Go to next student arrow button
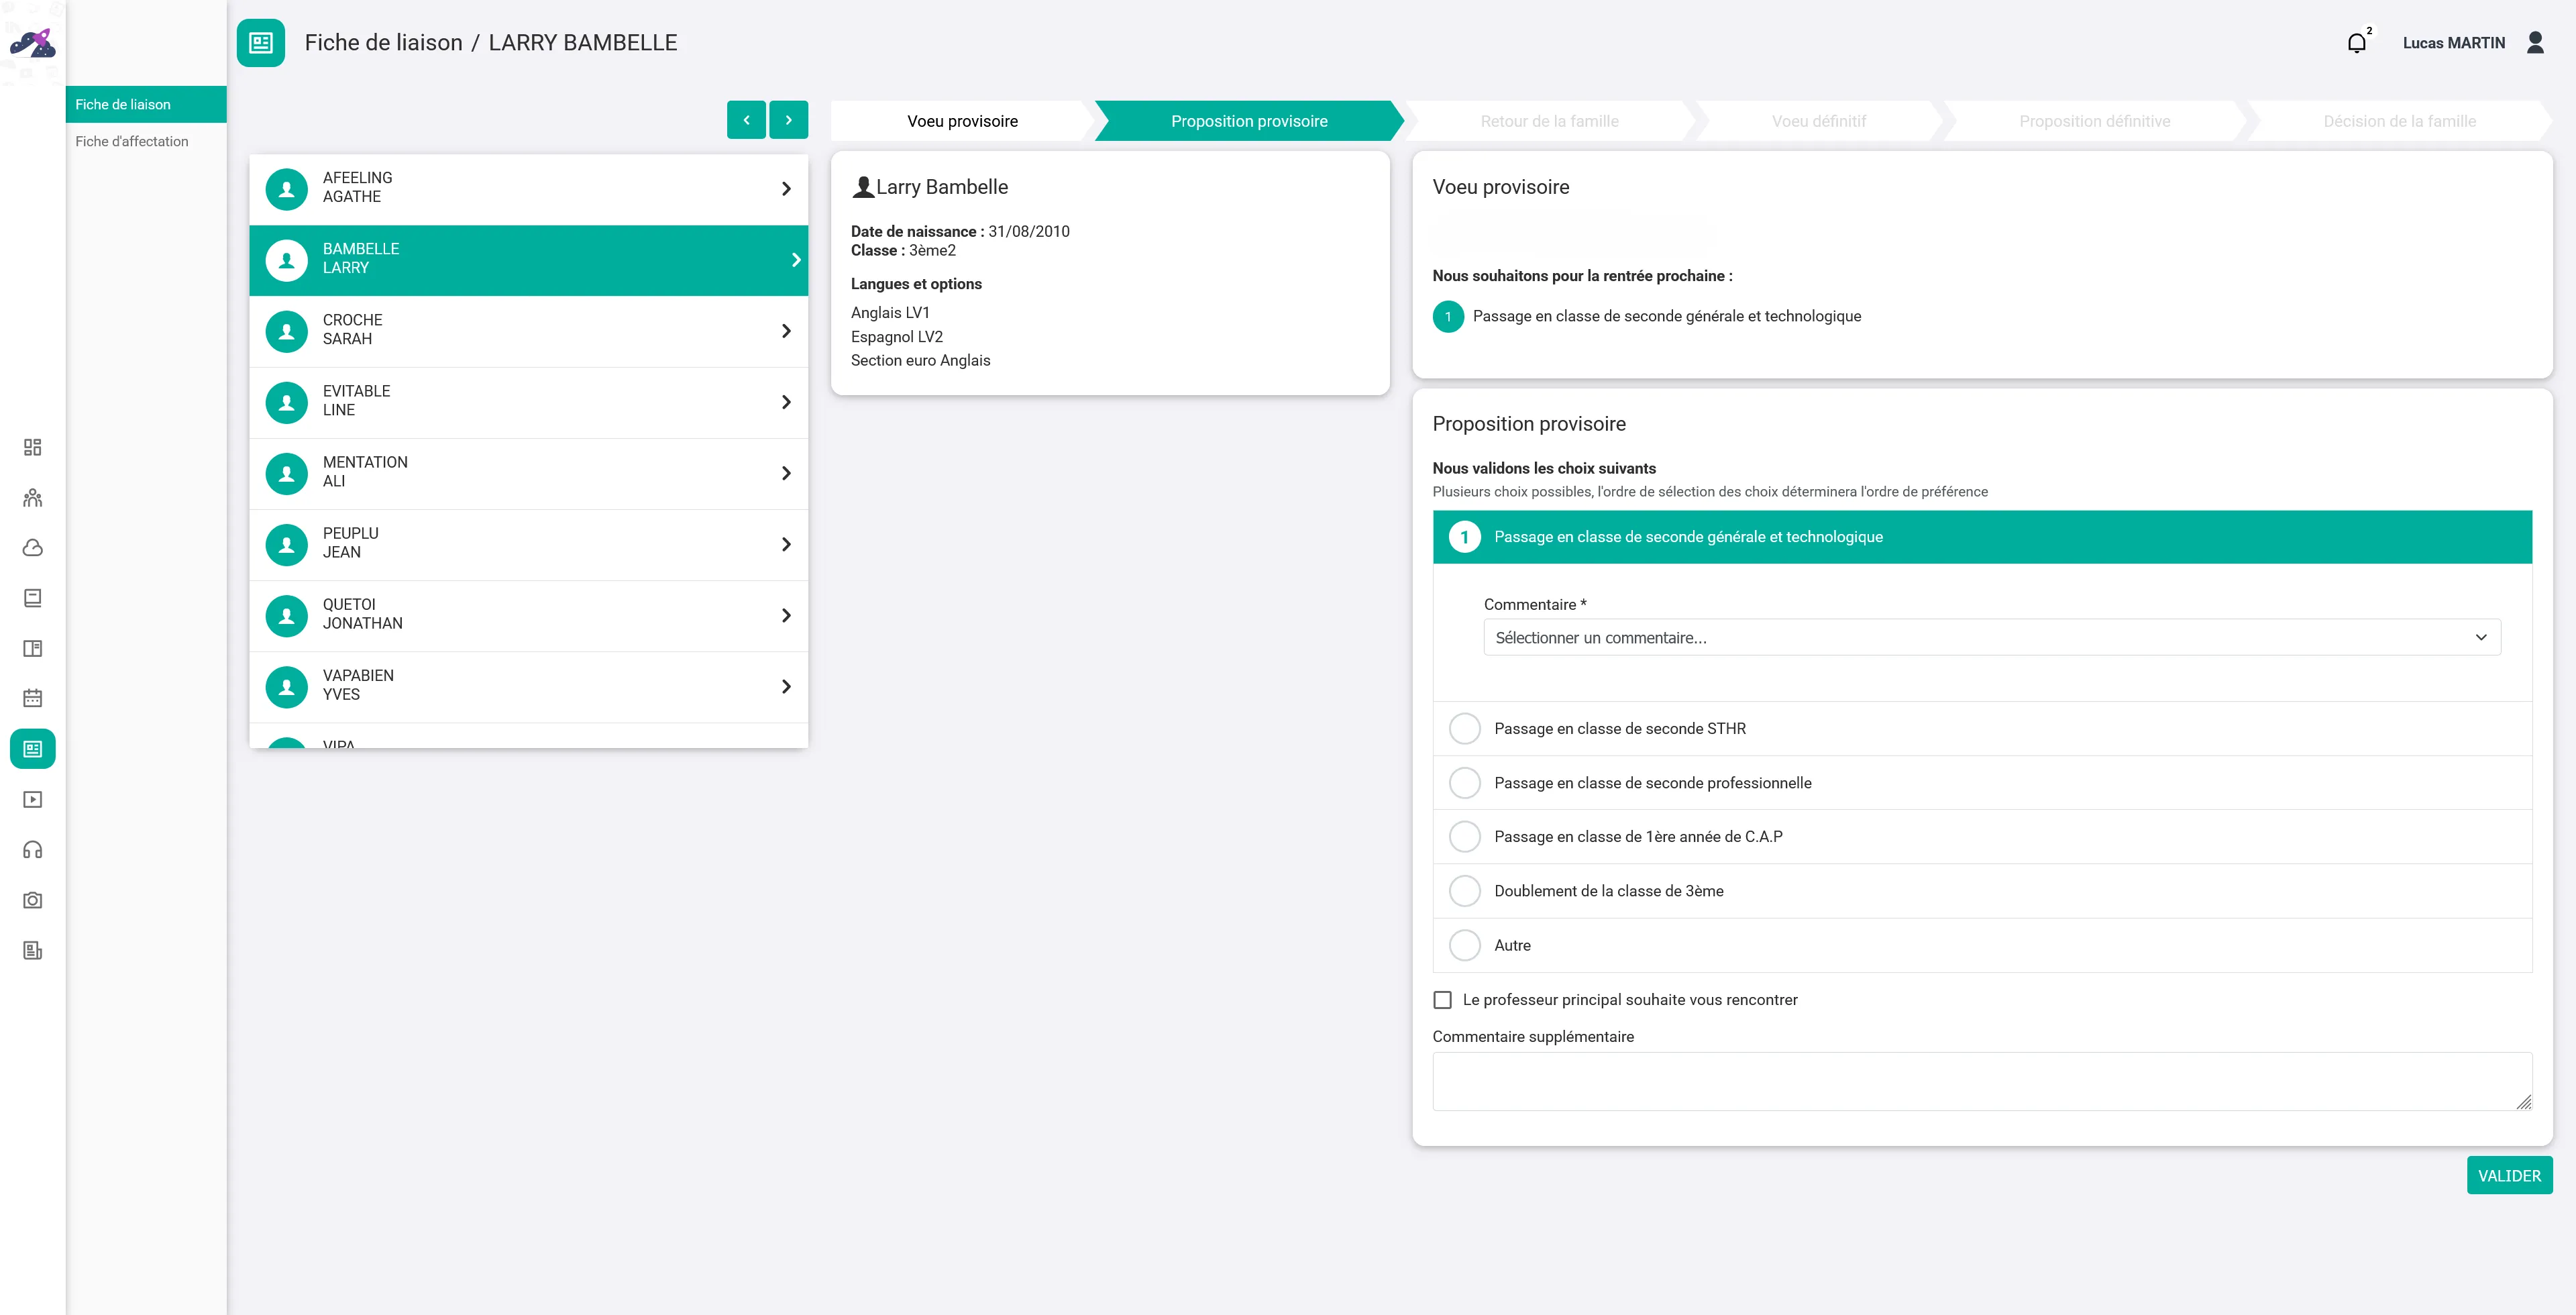2576x1315 pixels. (x=788, y=120)
